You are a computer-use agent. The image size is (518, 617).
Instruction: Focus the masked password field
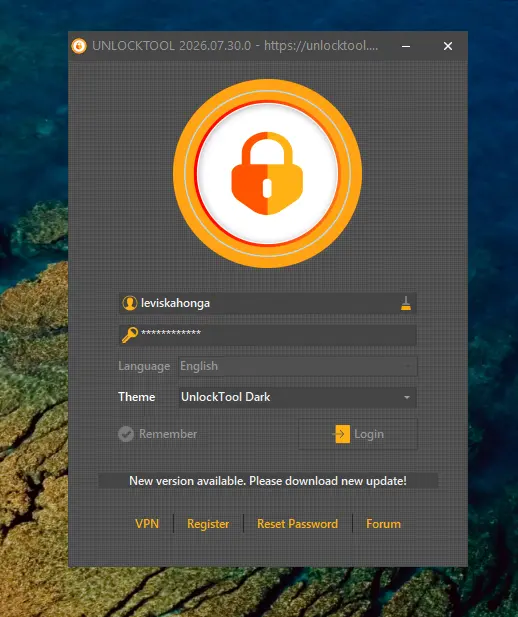[268, 335]
